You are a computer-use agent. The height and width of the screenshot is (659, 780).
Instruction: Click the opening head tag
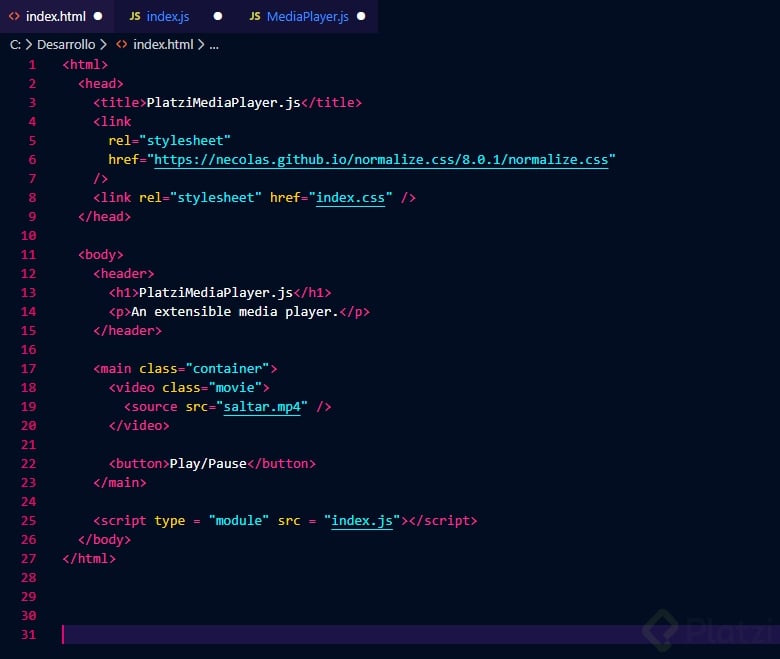pos(100,84)
